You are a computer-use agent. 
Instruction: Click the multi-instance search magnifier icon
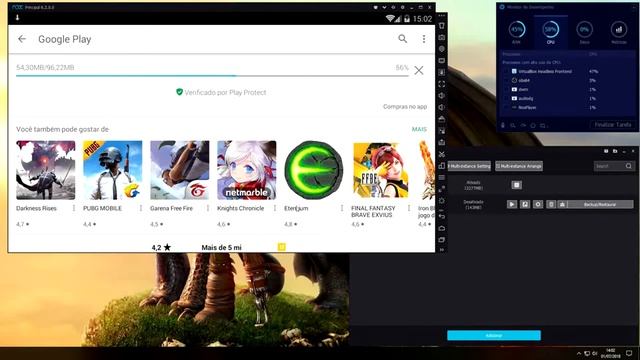click(x=629, y=166)
